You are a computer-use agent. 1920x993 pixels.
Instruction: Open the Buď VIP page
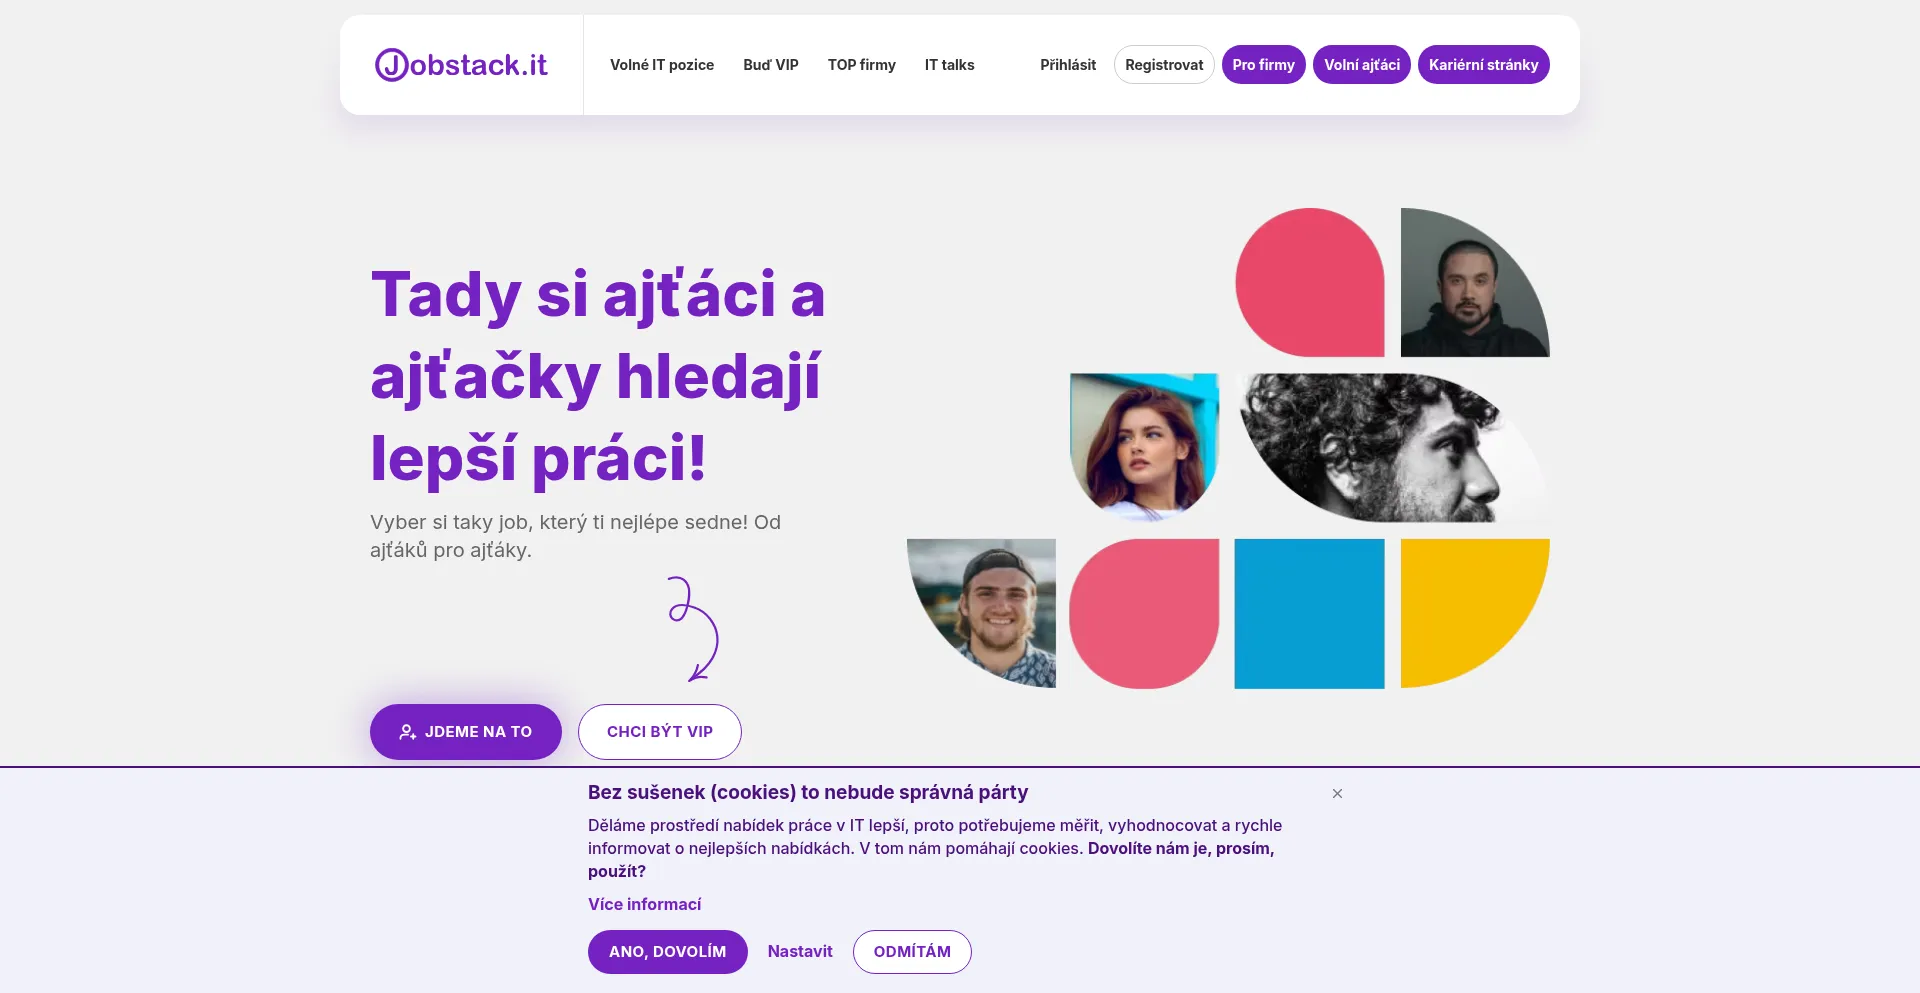pyautogui.click(x=771, y=65)
